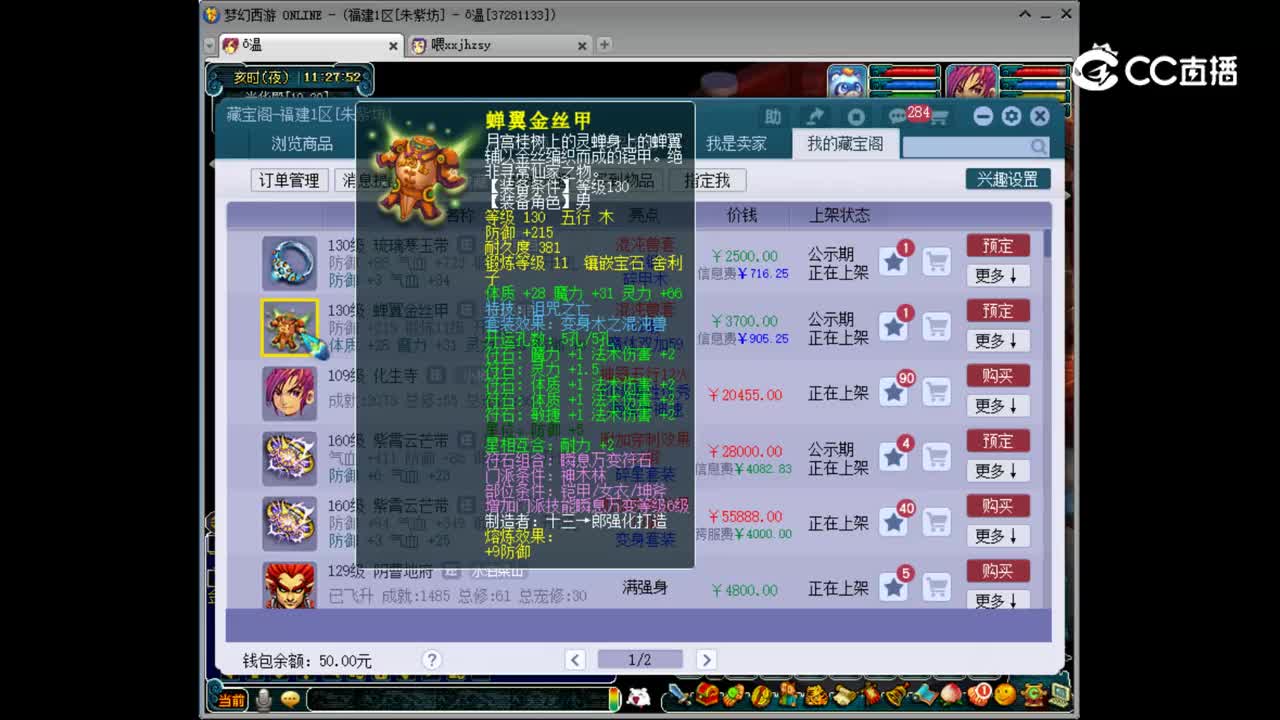Add the ¥55888.00 item to cart
1280x720 pixels.
(936, 523)
